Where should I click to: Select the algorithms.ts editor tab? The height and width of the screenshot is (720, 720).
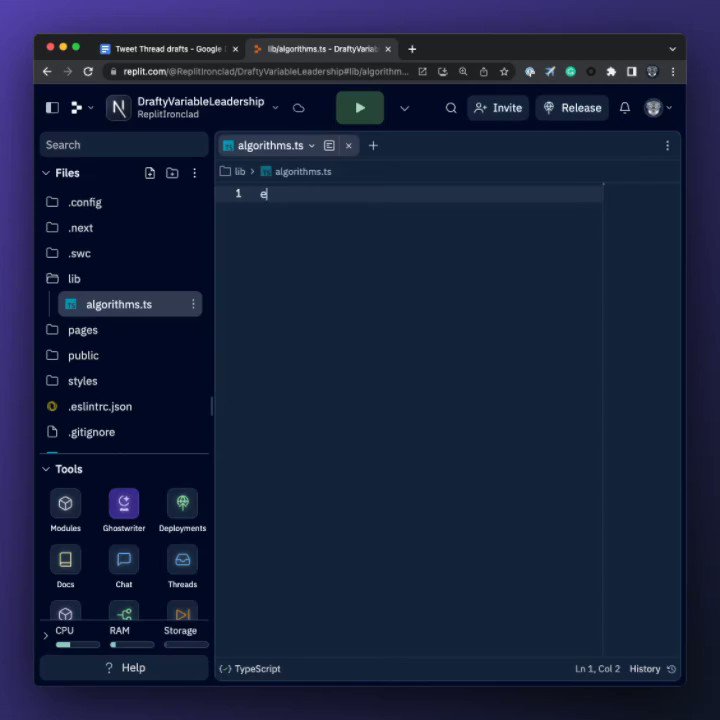point(270,146)
